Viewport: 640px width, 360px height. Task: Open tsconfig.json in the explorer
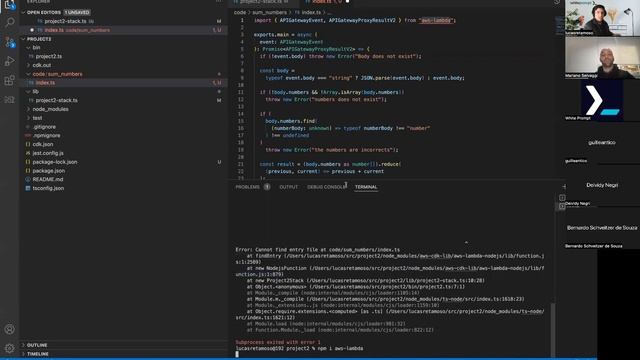click(x=48, y=188)
